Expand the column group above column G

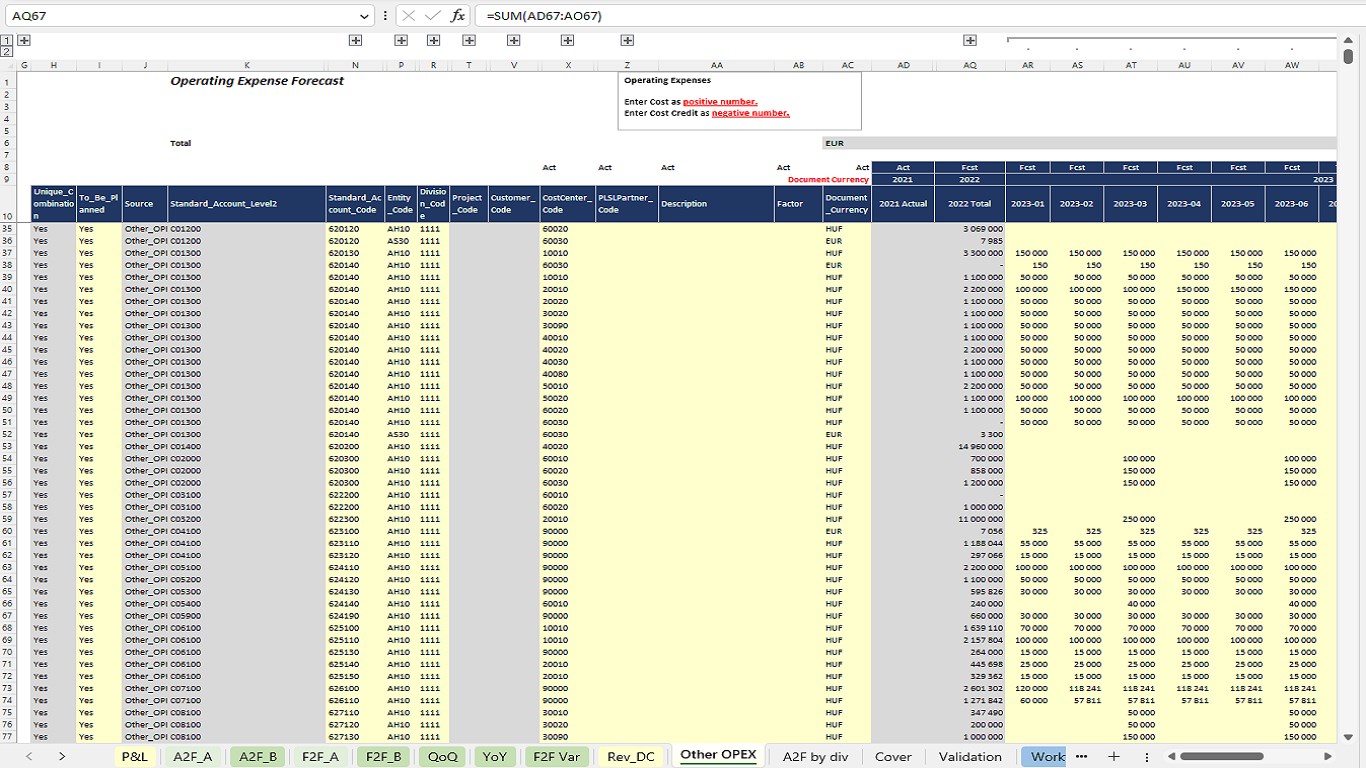[x=24, y=40]
